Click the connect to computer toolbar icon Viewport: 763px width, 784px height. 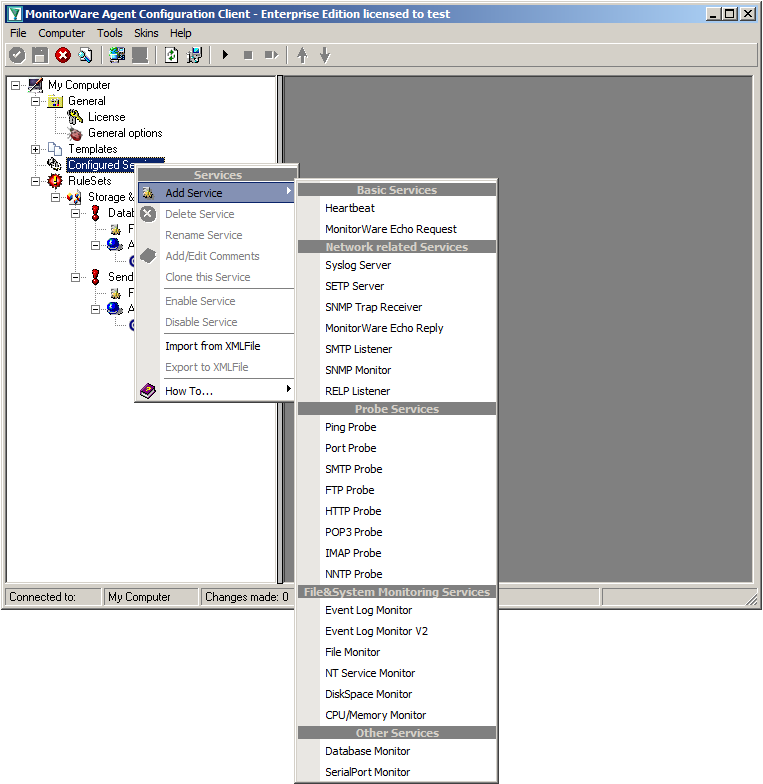click(118, 55)
